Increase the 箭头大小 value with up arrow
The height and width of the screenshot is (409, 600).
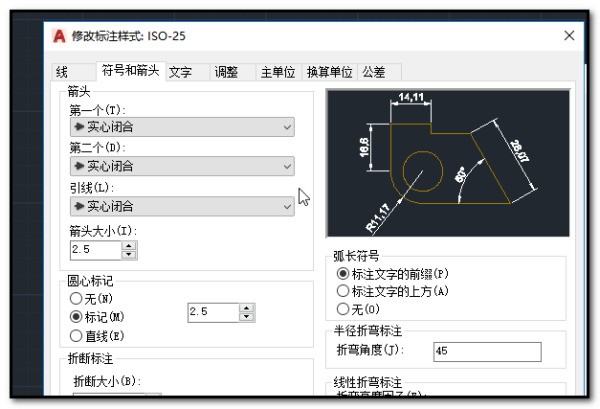point(129,244)
